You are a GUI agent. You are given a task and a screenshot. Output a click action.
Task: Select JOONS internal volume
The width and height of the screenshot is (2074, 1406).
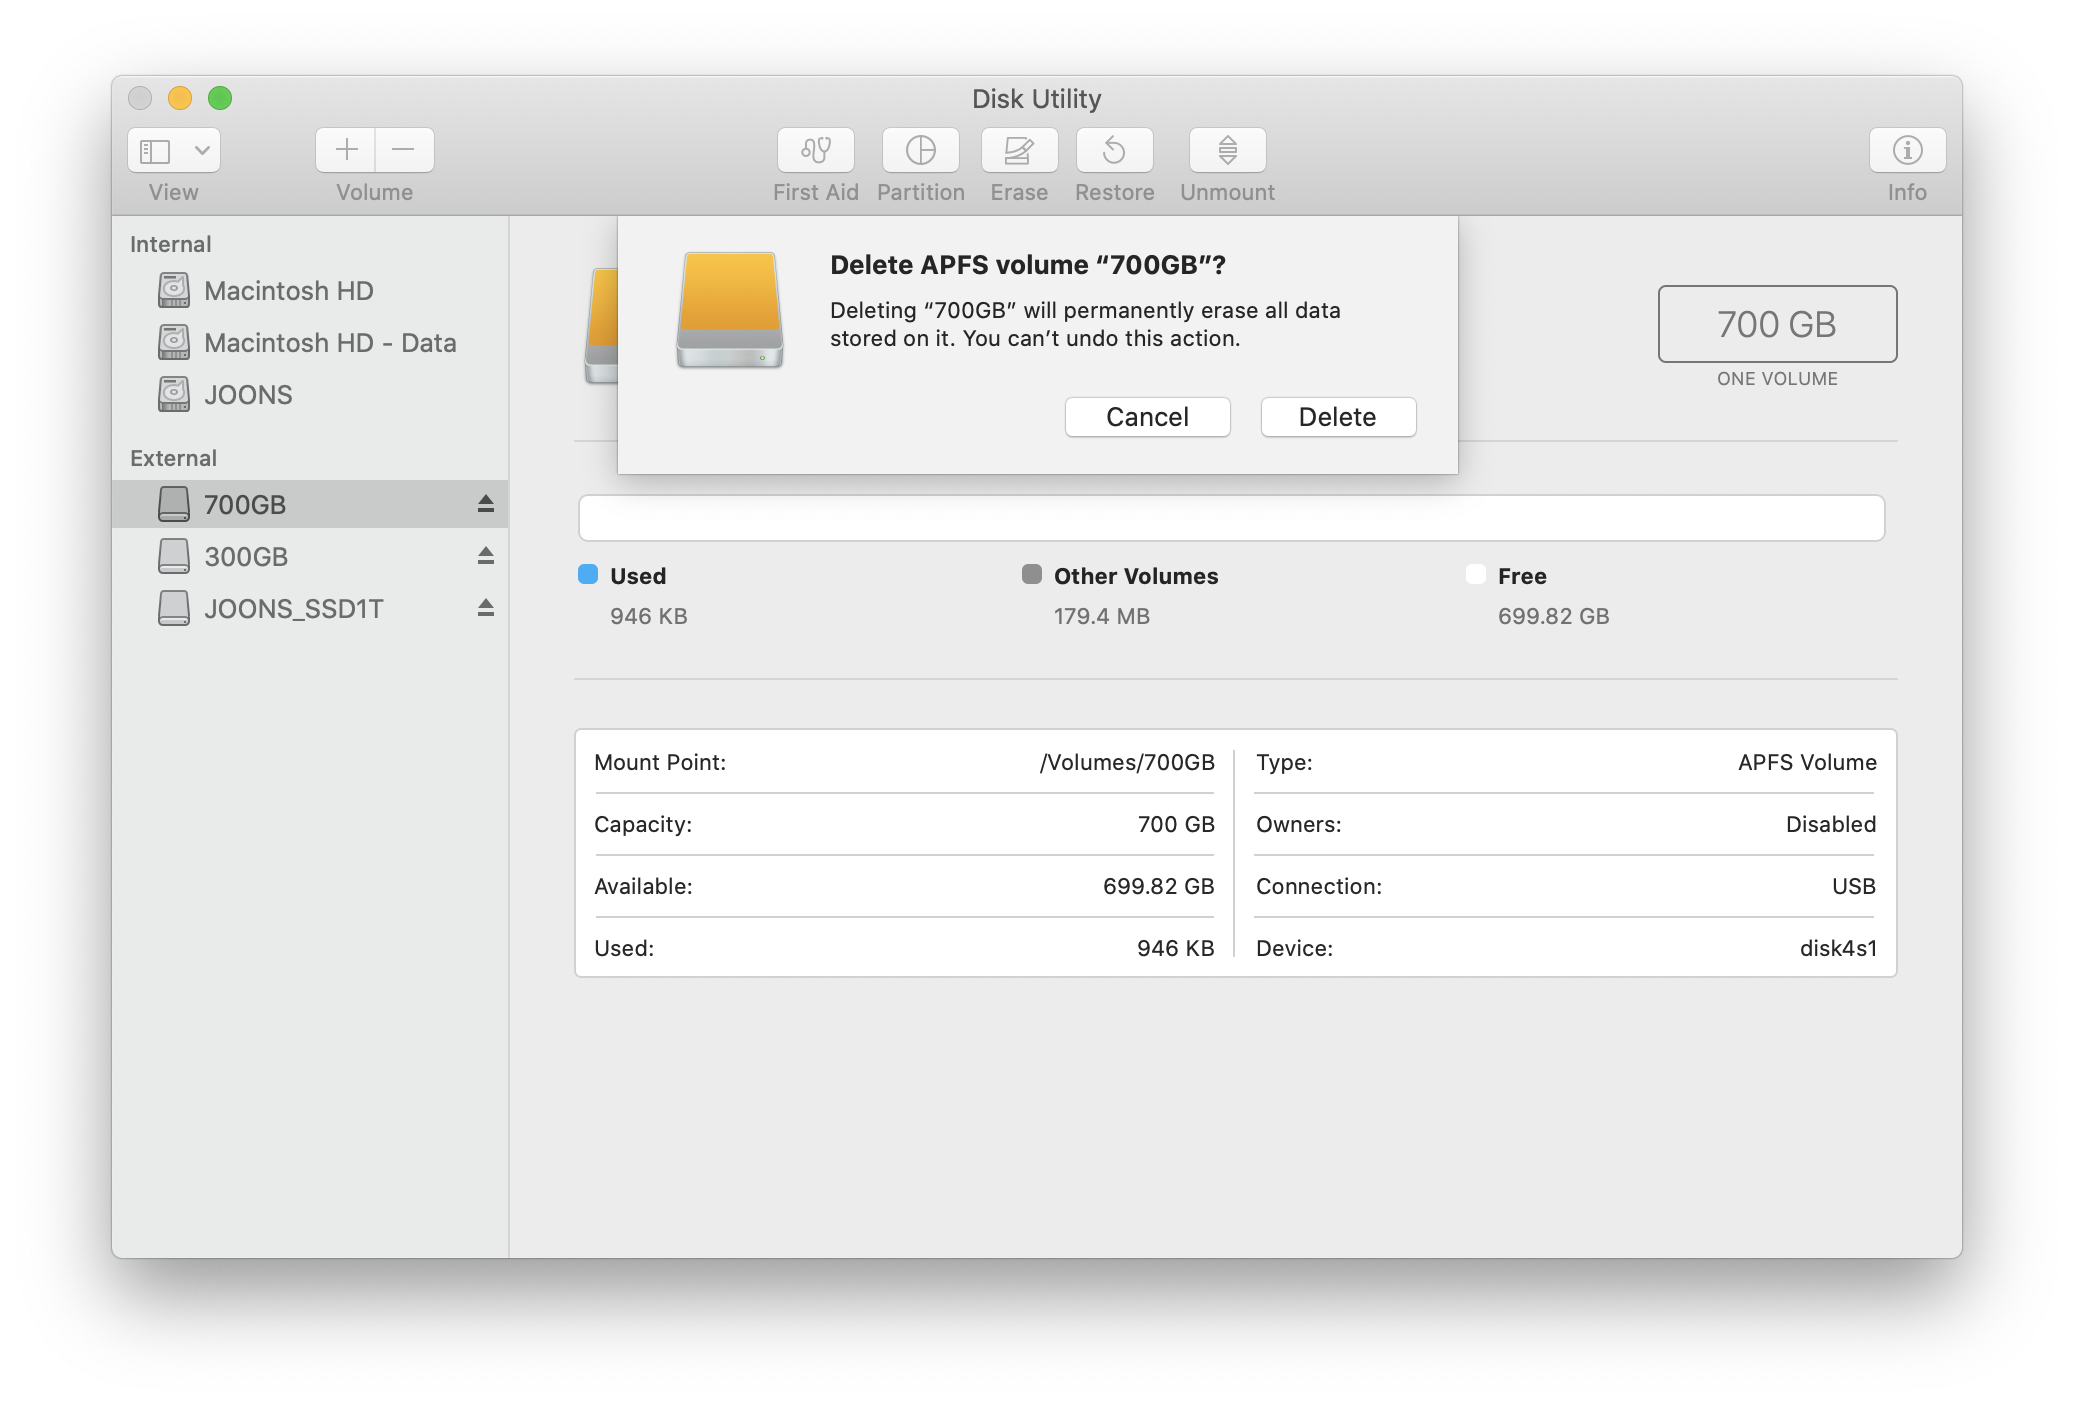pos(248,395)
